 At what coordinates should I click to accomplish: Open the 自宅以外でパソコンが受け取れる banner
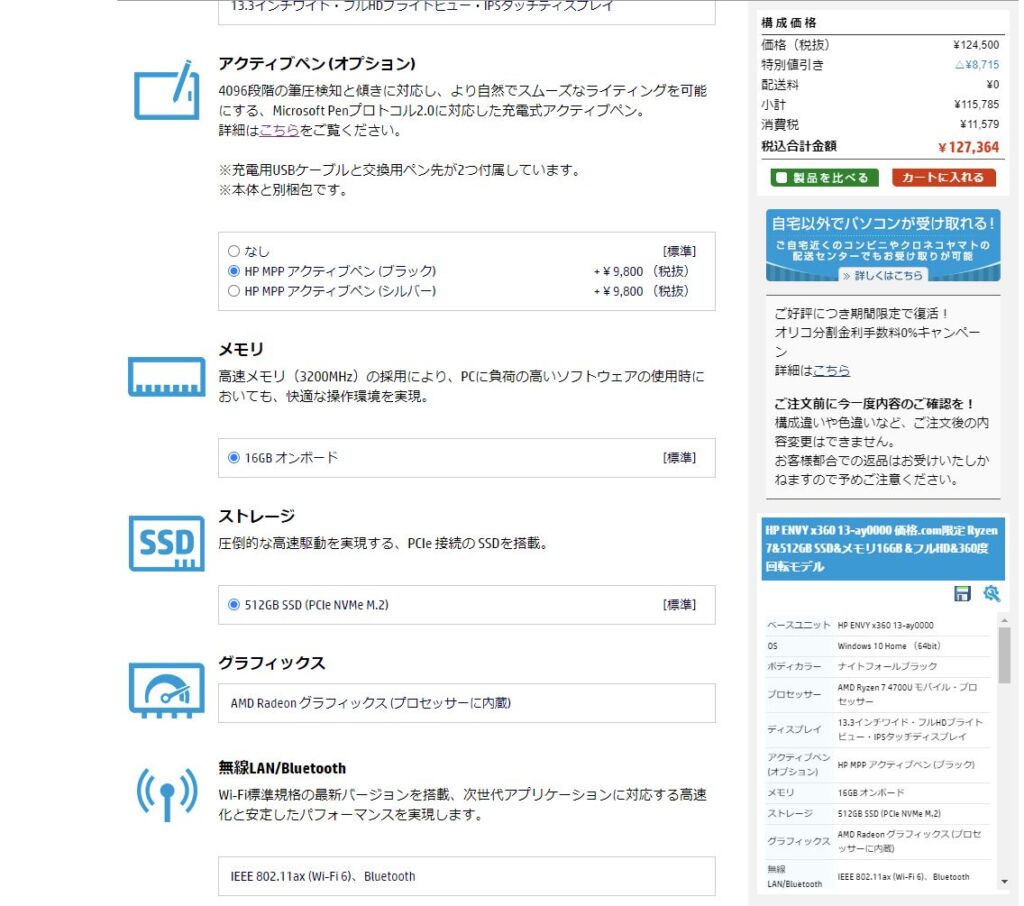point(883,245)
